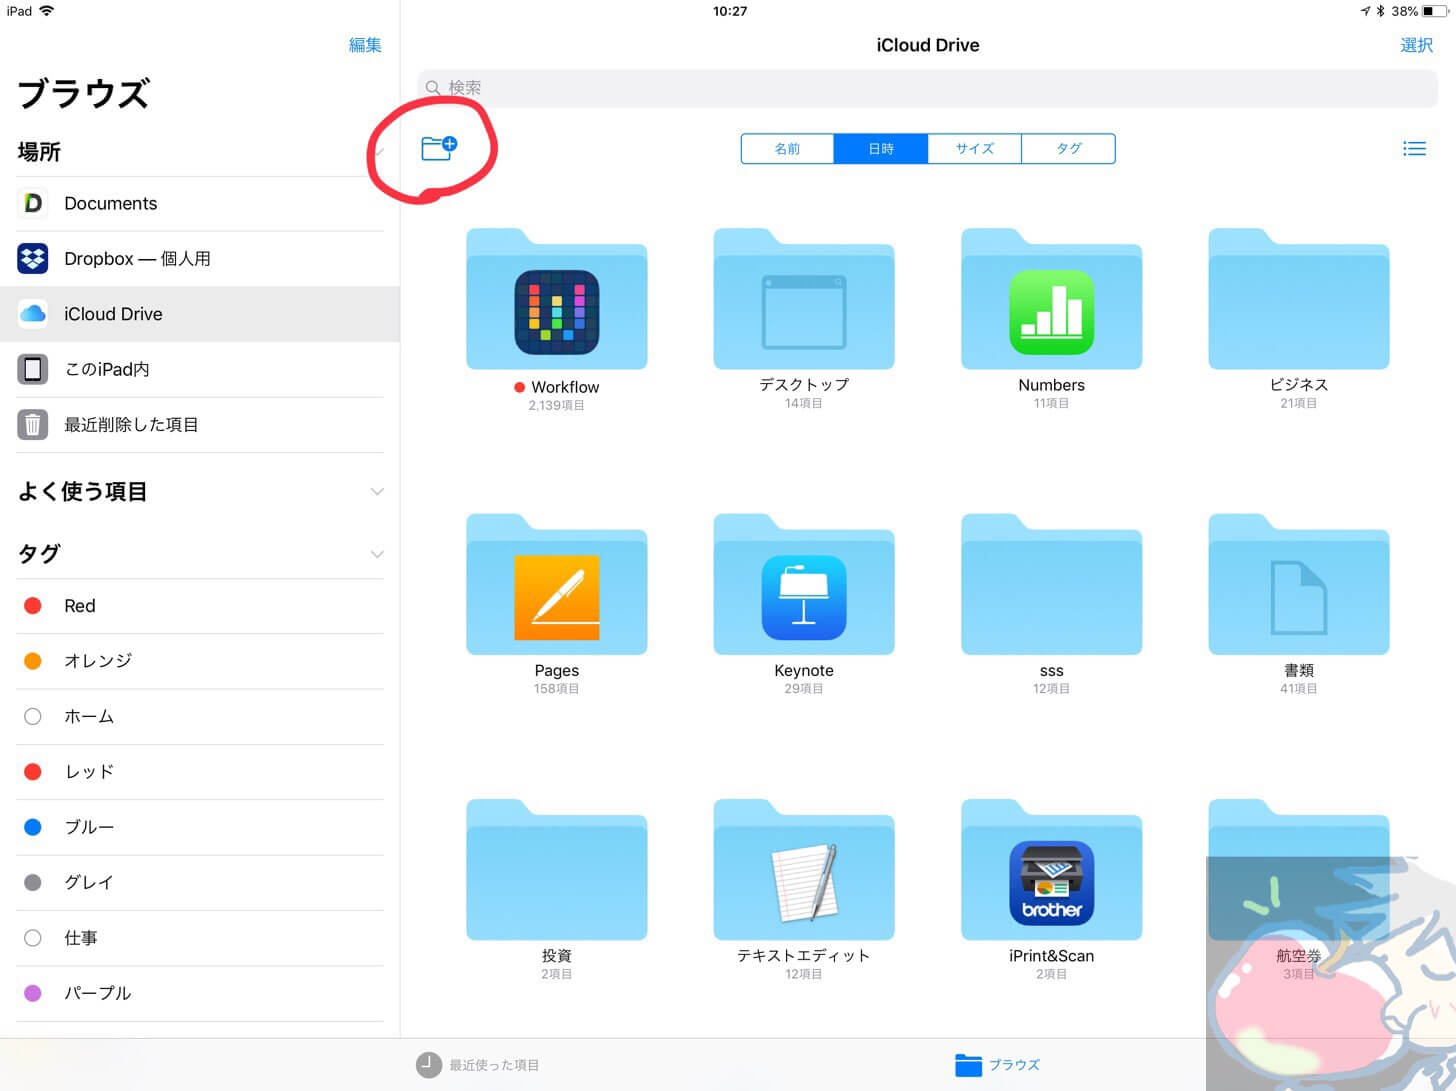This screenshot has height=1091, width=1456.
Task: Filter by ブルー tag
Action: (x=200, y=827)
